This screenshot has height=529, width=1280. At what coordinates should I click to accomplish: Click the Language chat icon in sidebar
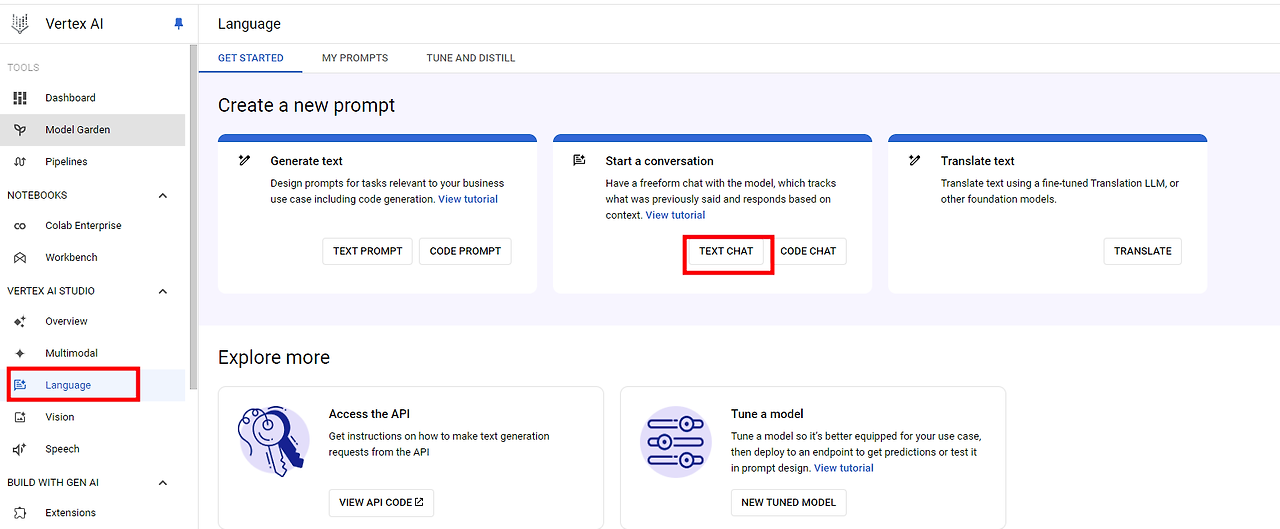(20, 385)
